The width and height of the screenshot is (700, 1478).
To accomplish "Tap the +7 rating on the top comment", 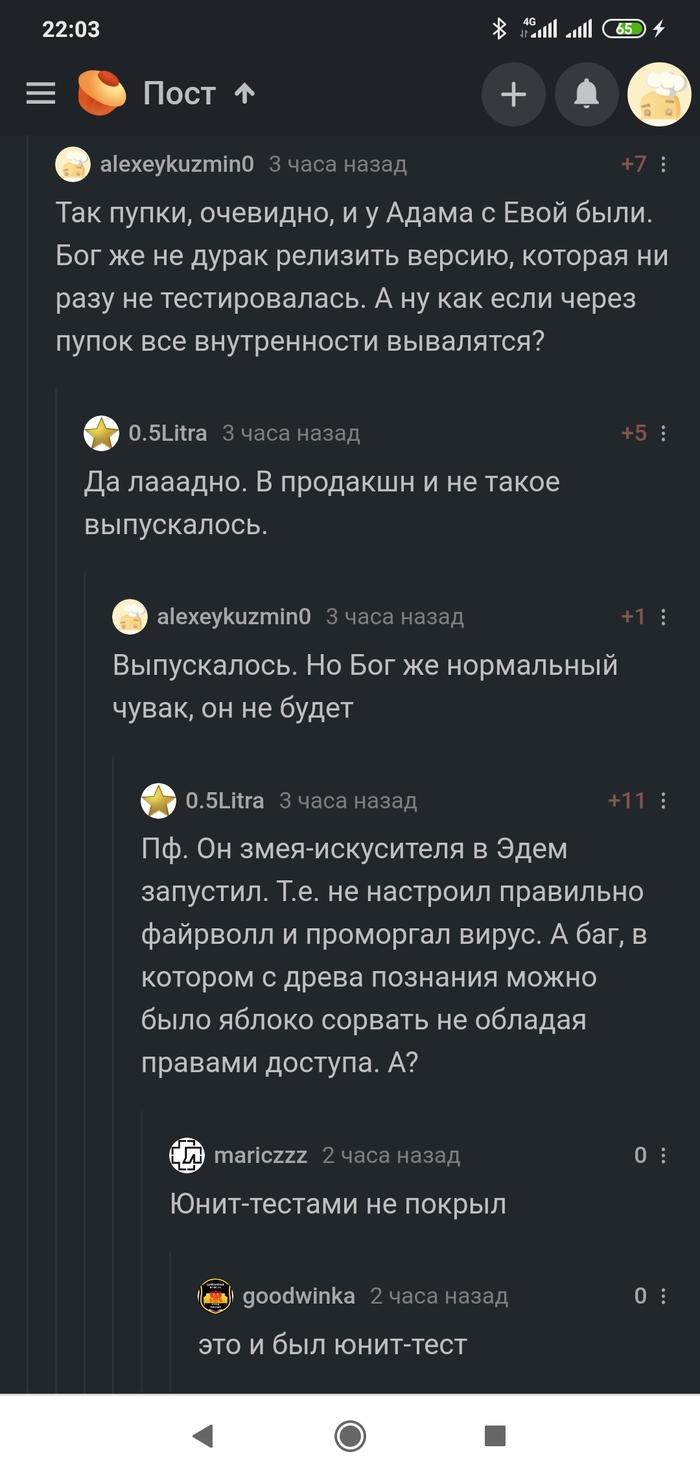I will click(634, 165).
